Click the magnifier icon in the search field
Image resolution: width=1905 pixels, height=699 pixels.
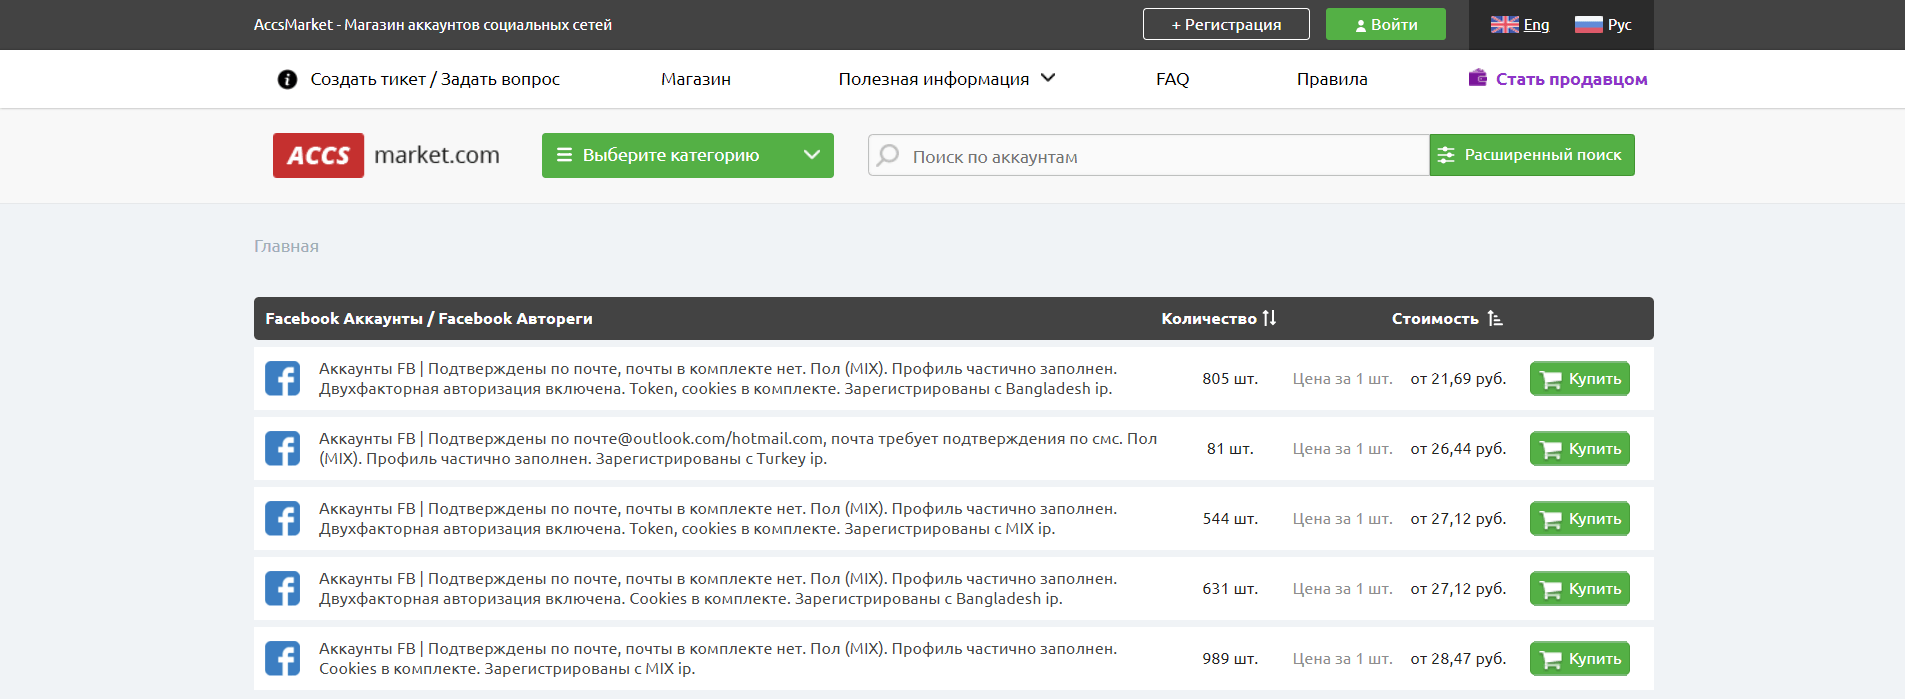[888, 155]
